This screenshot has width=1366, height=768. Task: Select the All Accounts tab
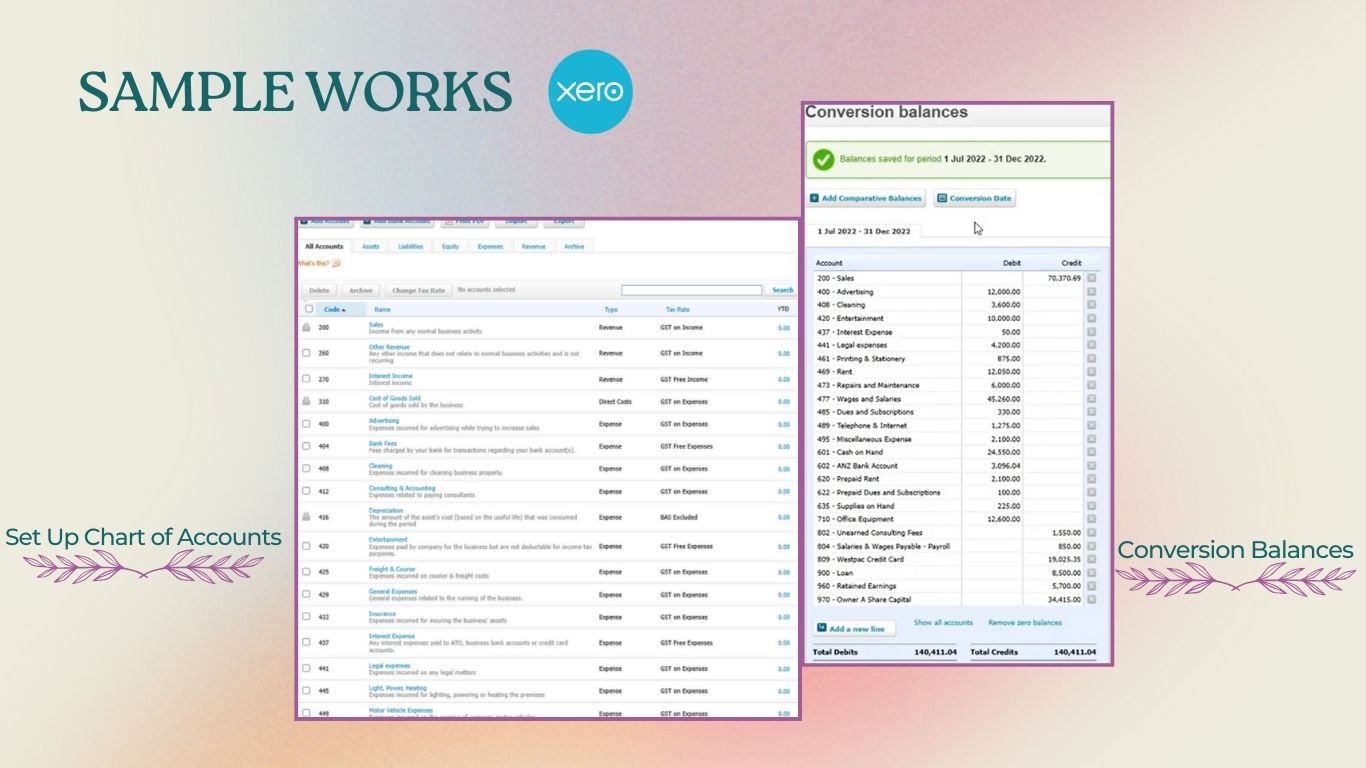point(324,246)
